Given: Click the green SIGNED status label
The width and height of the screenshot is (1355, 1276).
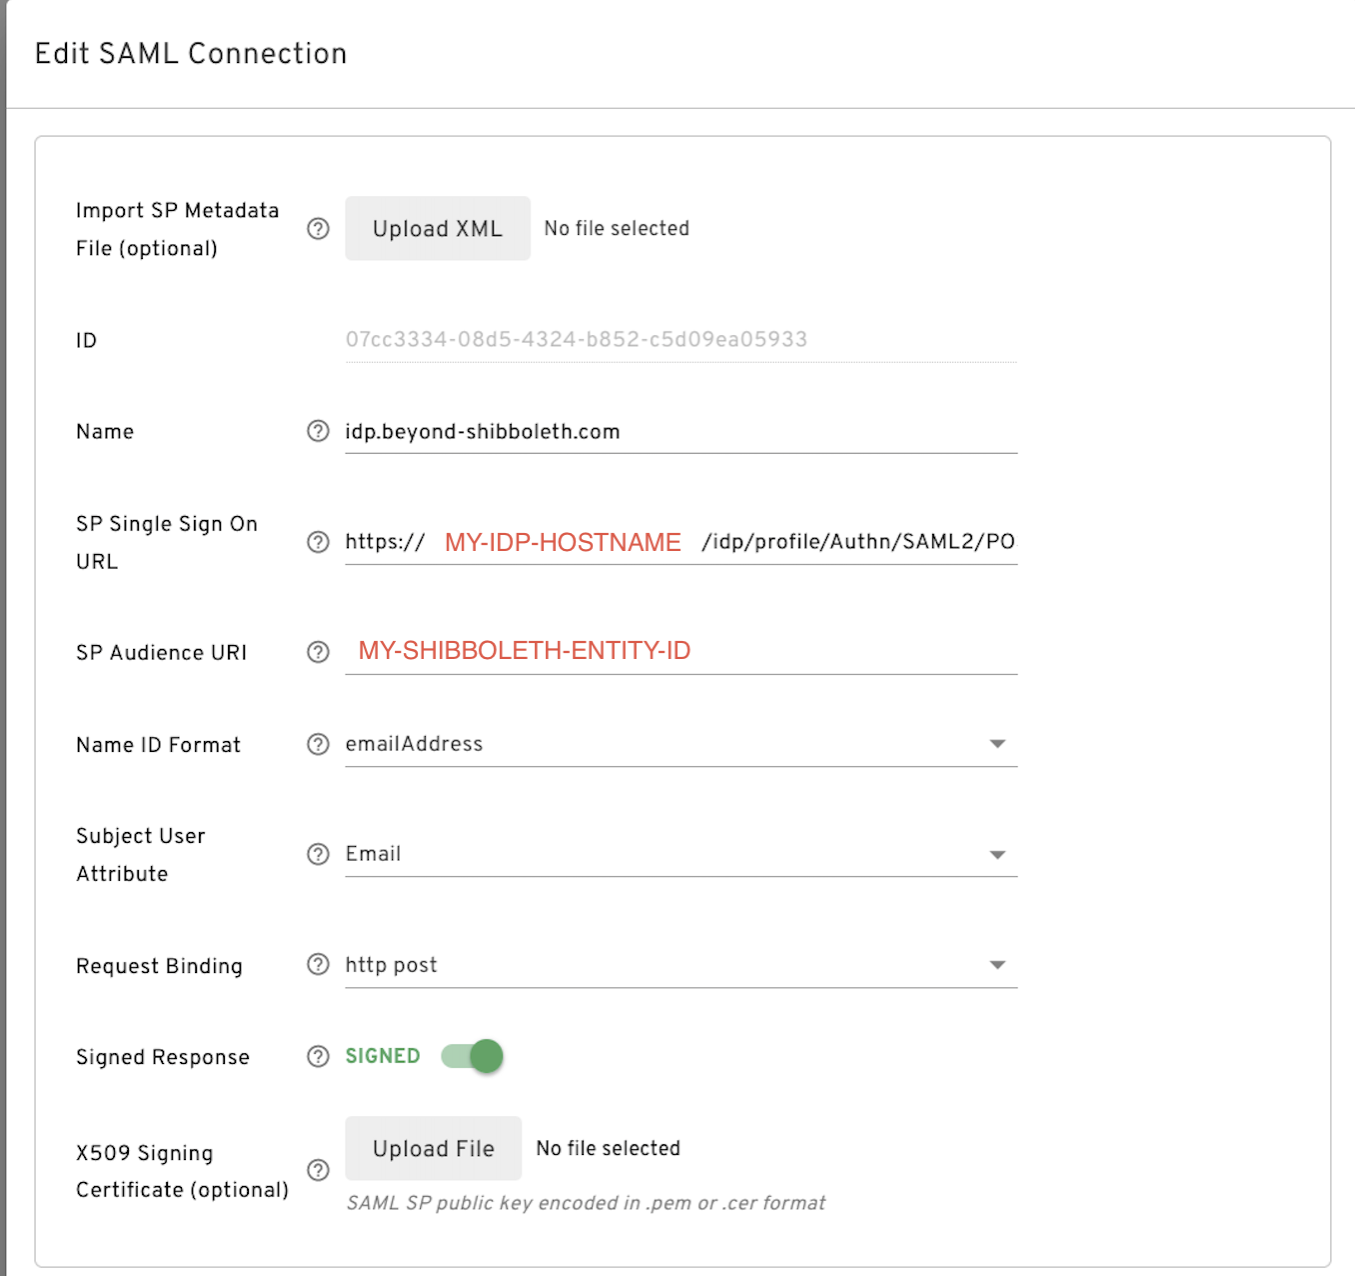Looking at the screenshot, I should pos(383,1056).
